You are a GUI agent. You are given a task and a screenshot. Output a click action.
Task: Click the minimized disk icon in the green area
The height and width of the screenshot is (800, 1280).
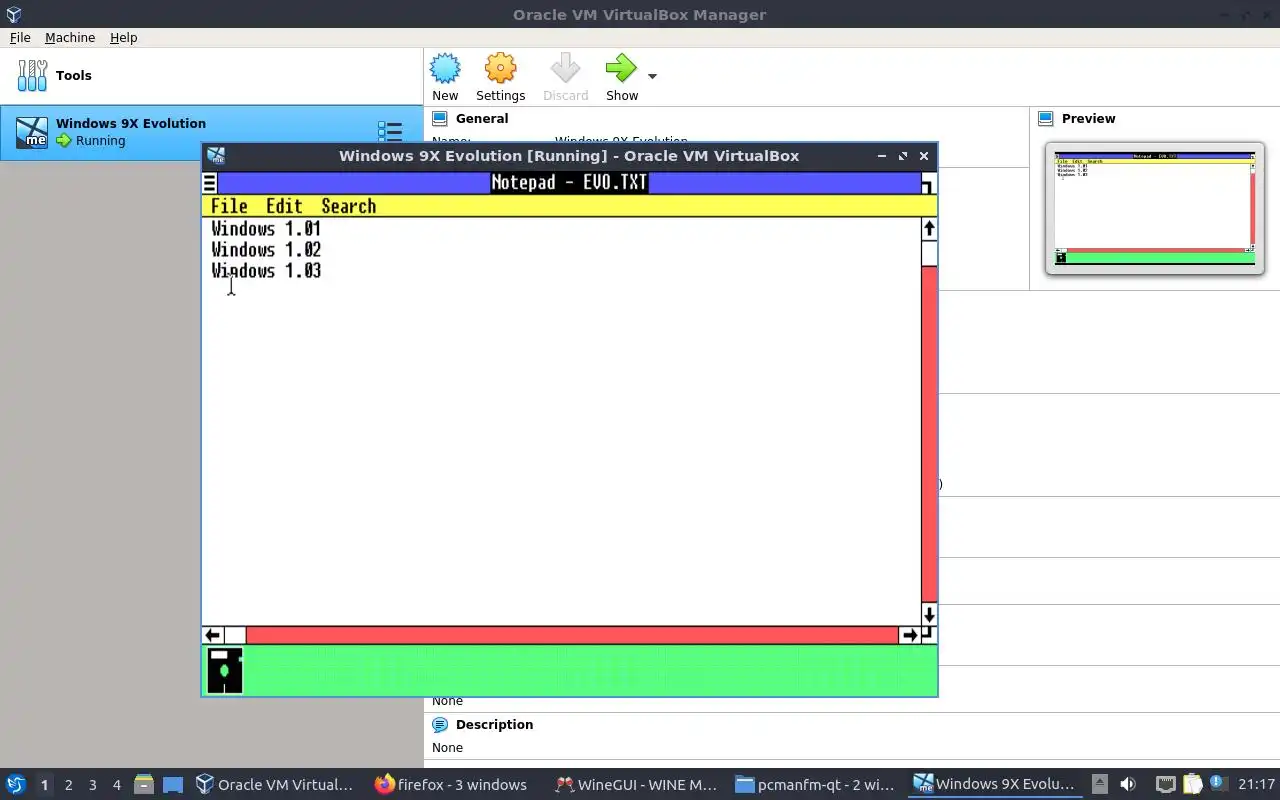224,670
